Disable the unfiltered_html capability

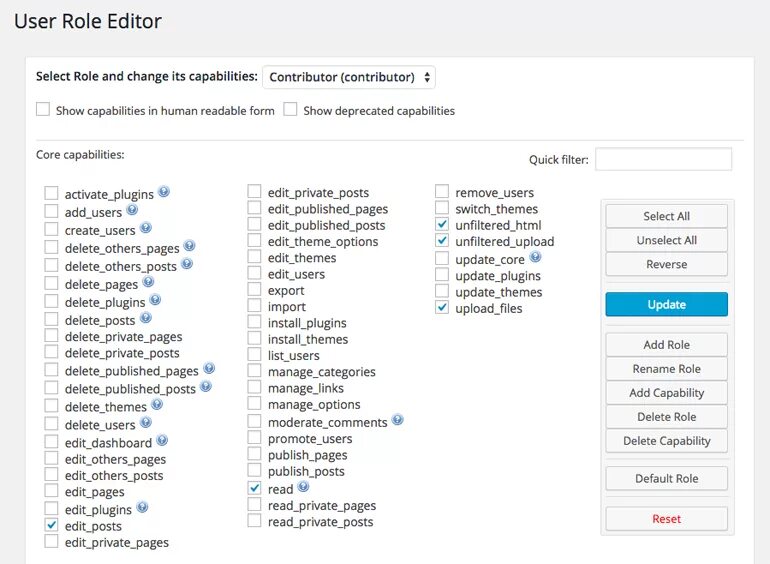pyautogui.click(x=442, y=224)
